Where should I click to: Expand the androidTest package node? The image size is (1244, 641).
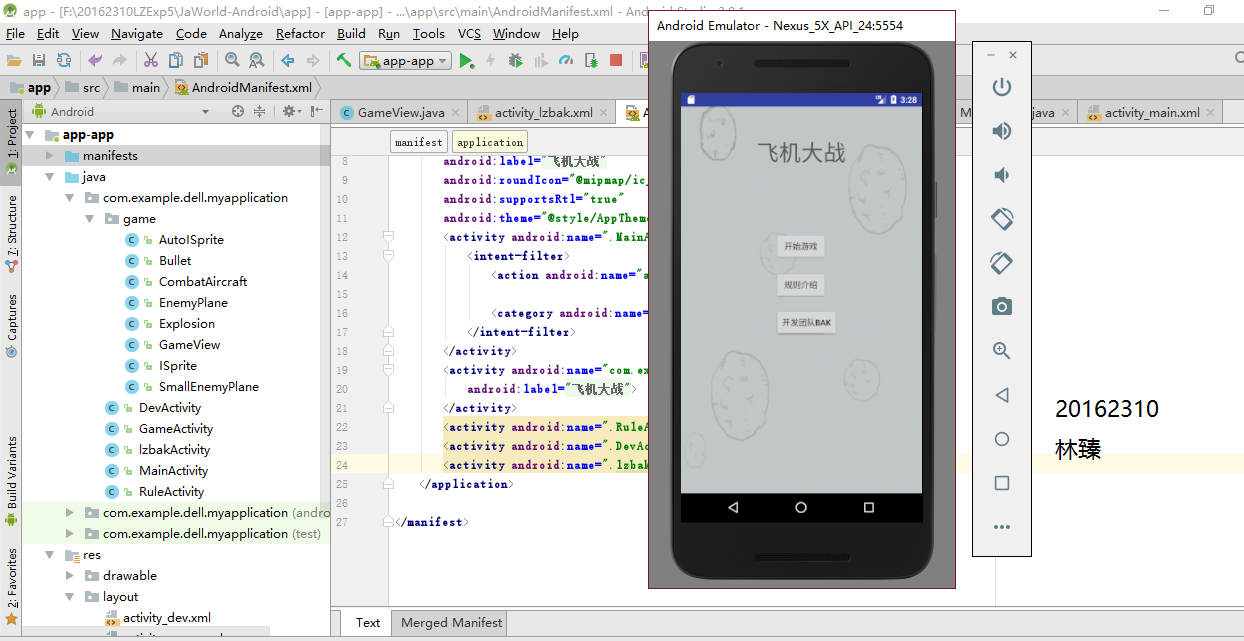click(69, 513)
